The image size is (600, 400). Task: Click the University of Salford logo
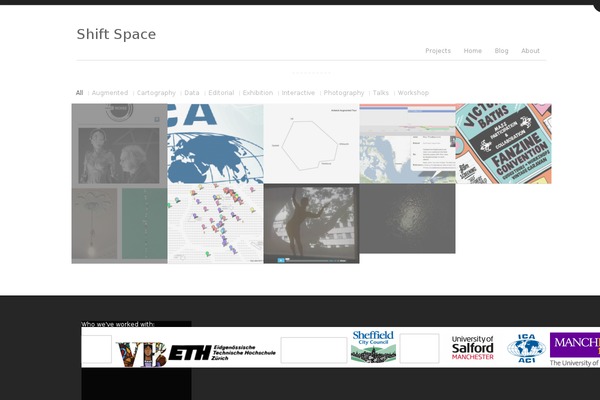tap(473, 348)
